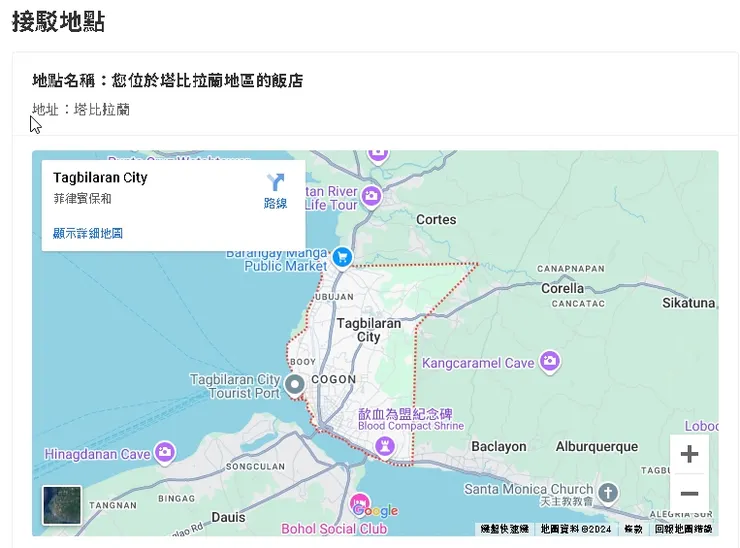
Task: Click the 地址：塔比拉蘭 address line
Action: click(x=81, y=110)
